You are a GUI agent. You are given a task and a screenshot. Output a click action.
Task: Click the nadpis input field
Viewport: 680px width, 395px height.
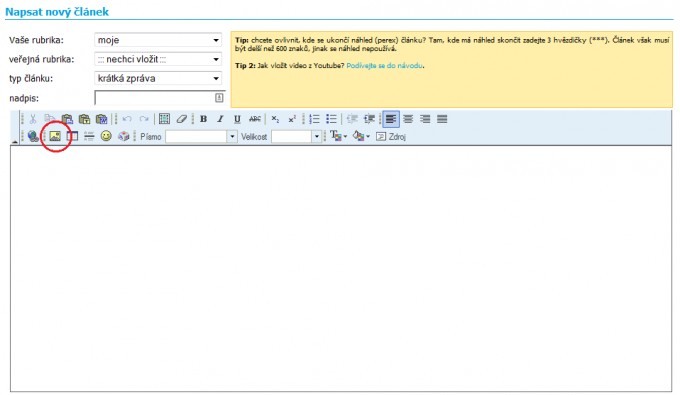[160, 98]
